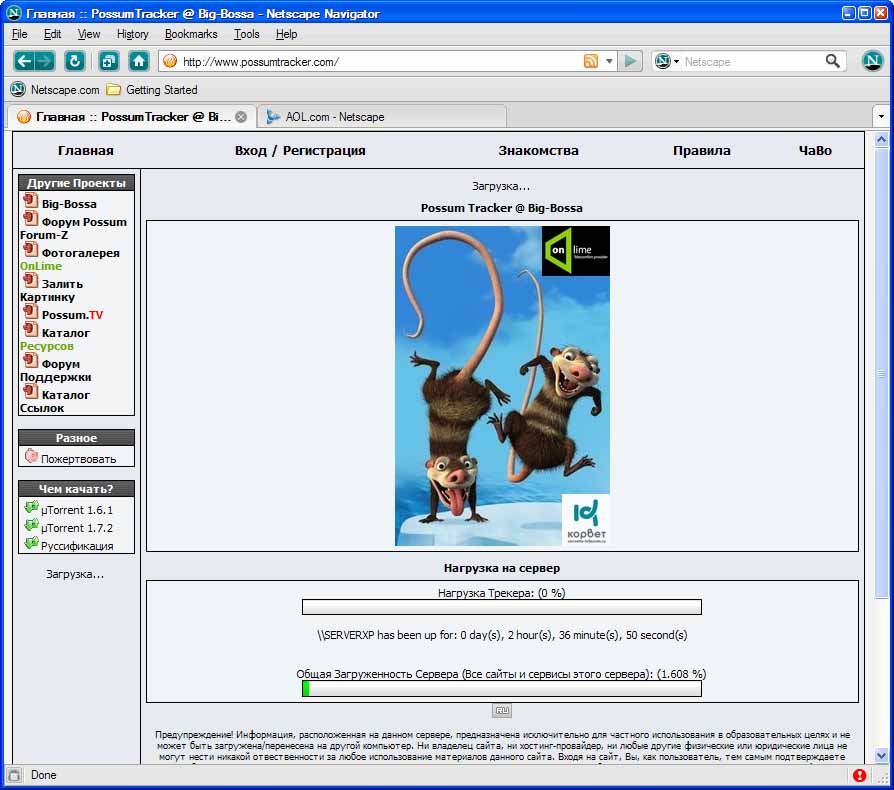The width and height of the screenshot is (894, 790).
Task: Open the list all tabs dropdown
Action: pos(881,117)
